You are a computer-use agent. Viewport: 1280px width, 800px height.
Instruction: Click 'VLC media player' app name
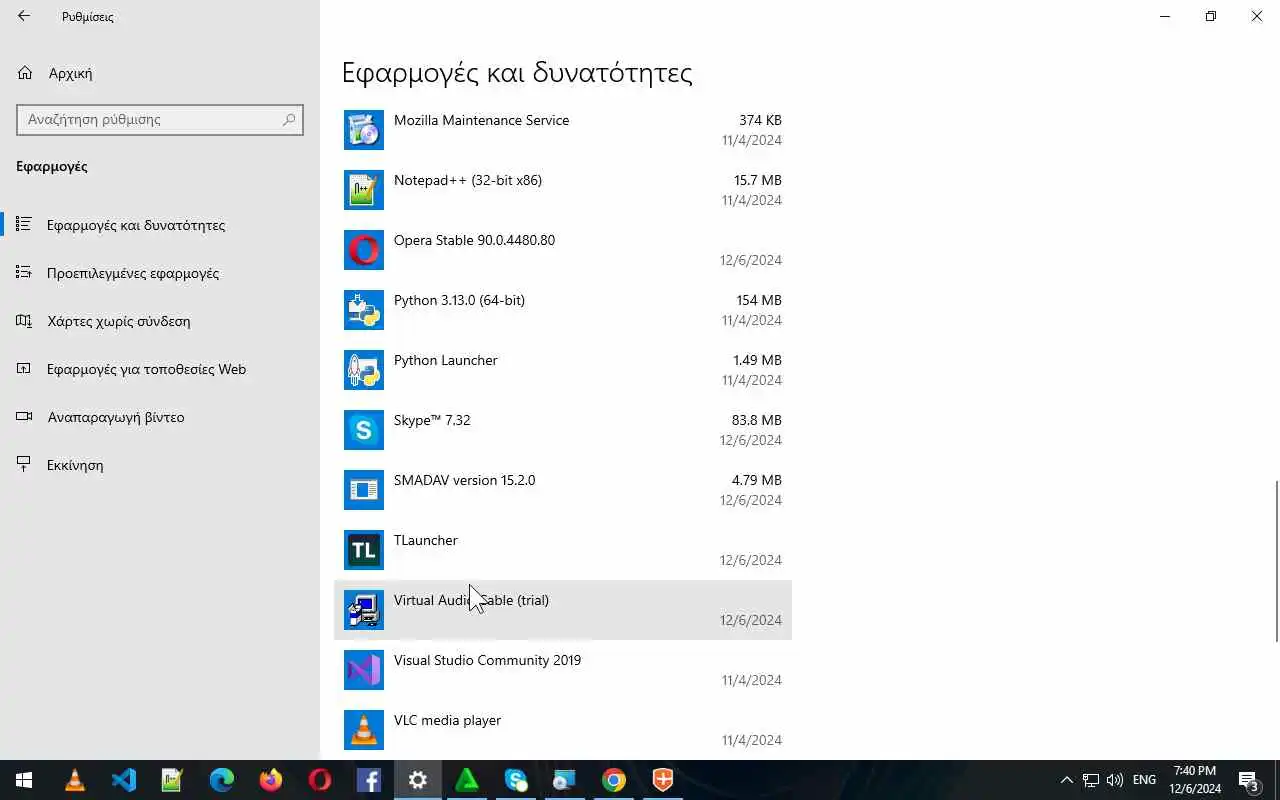click(x=447, y=720)
